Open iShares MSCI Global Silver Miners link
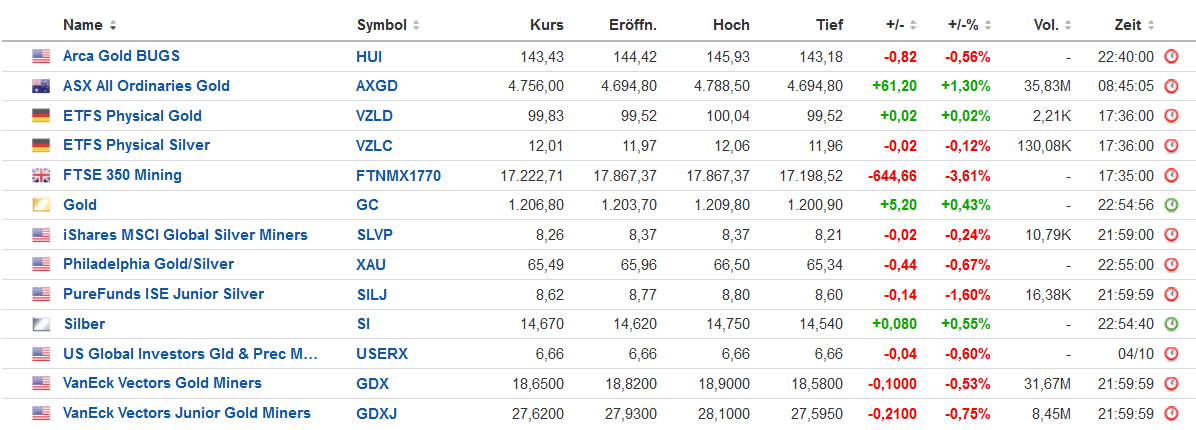1196x430 pixels. point(185,235)
